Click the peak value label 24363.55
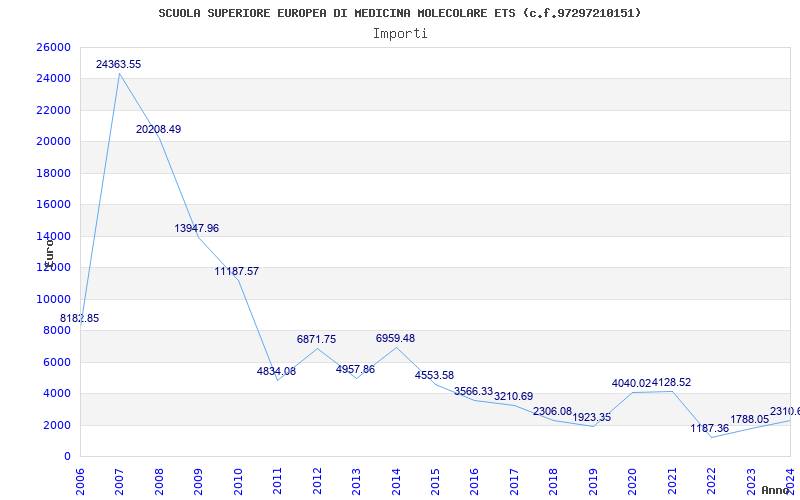The image size is (800, 500). [118, 64]
